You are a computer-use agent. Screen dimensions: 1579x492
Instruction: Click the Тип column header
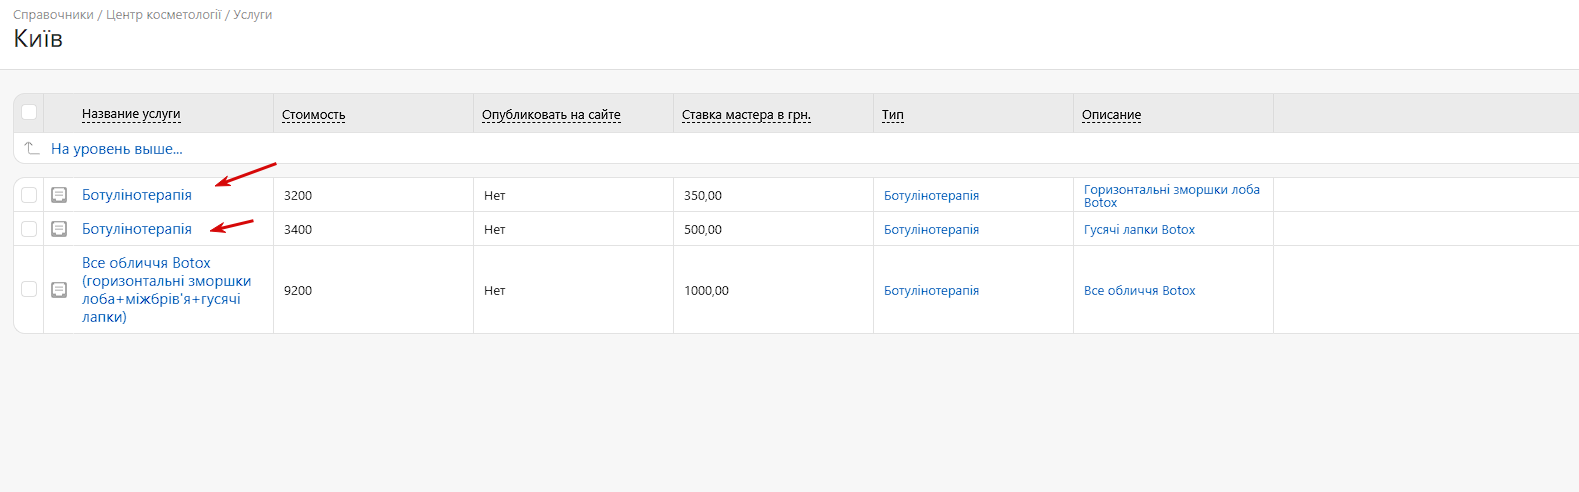(x=893, y=115)
